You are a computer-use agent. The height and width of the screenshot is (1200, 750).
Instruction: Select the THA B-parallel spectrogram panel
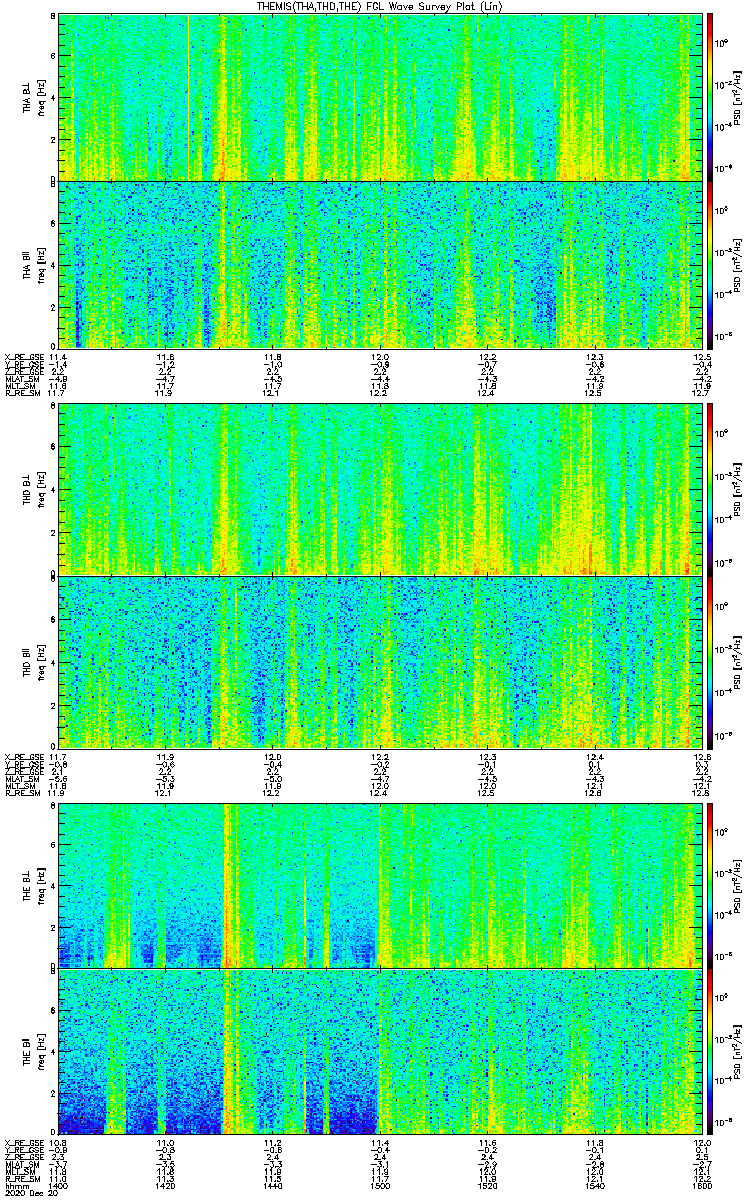click(x=380, y=265)
